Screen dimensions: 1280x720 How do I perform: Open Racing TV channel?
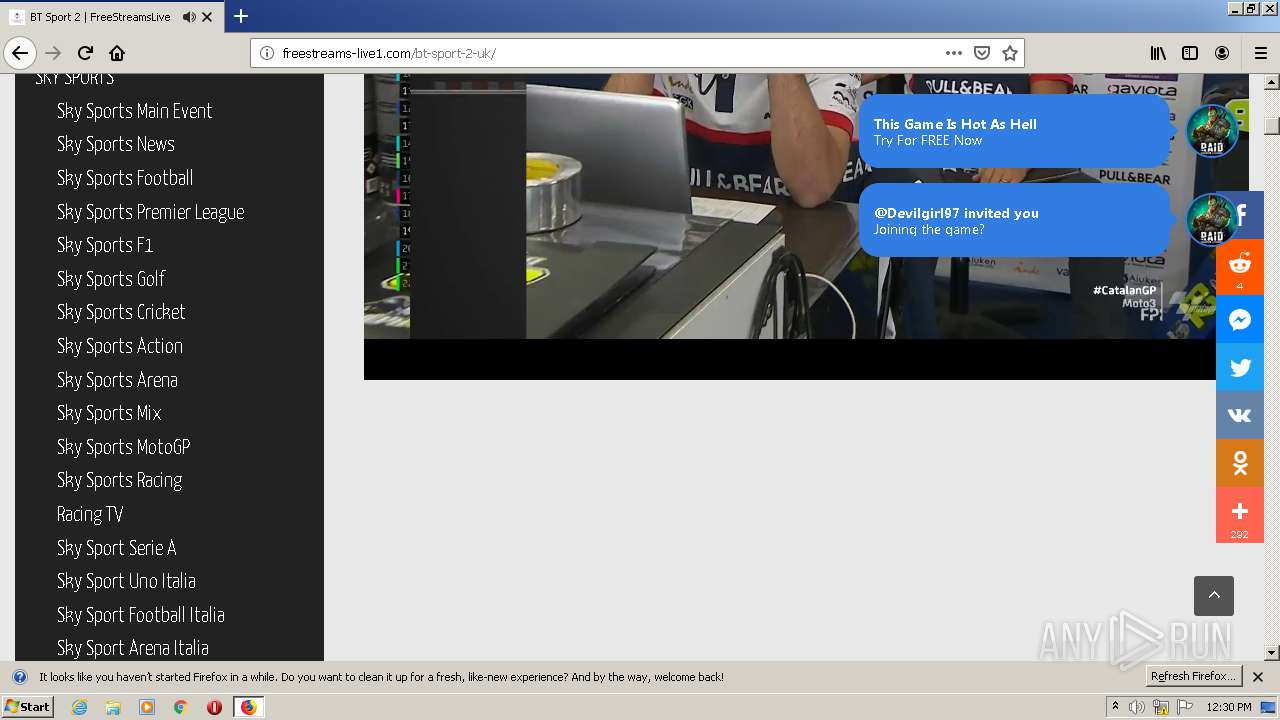90,514
